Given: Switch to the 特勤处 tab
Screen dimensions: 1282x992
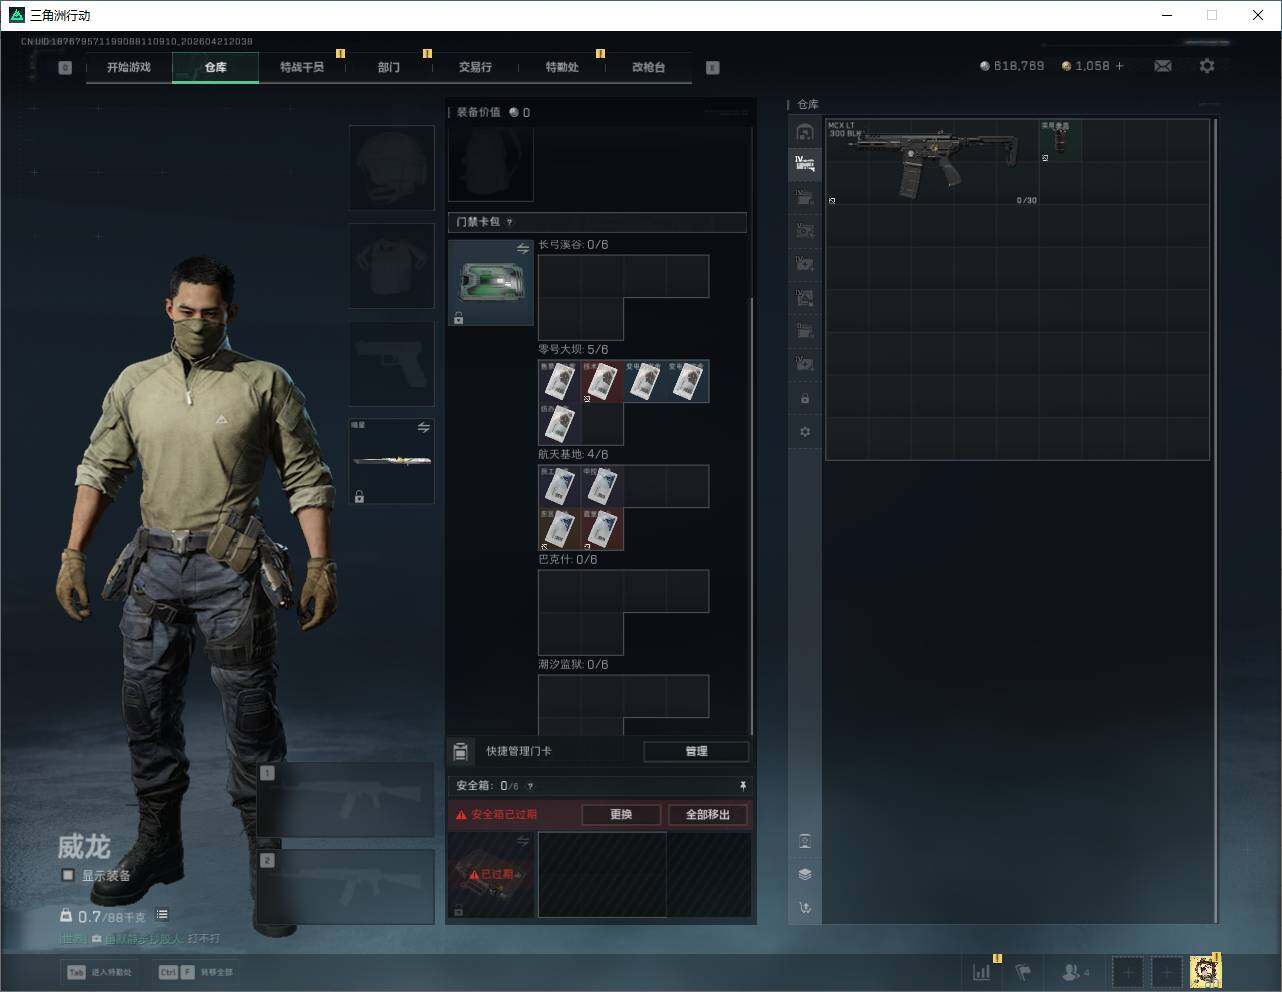Looking at the screenshot, I should point(562,67).
